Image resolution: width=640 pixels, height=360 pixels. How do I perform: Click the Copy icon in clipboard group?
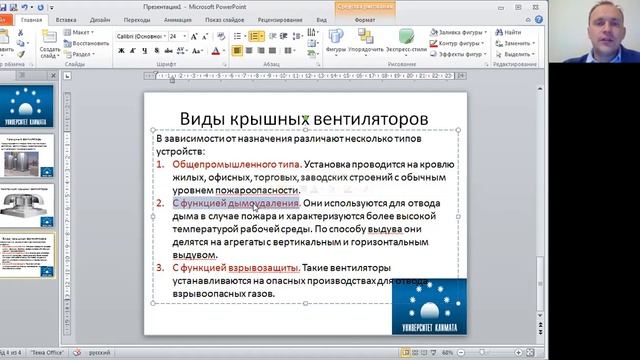[x=20, y=43]
